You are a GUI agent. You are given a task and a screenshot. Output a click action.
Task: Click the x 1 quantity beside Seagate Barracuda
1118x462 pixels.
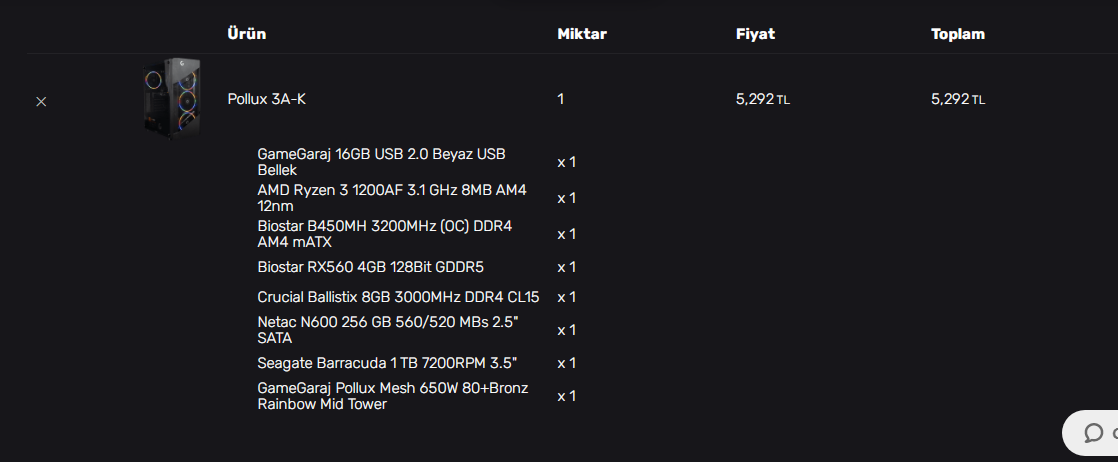click(x=566, y=363)
